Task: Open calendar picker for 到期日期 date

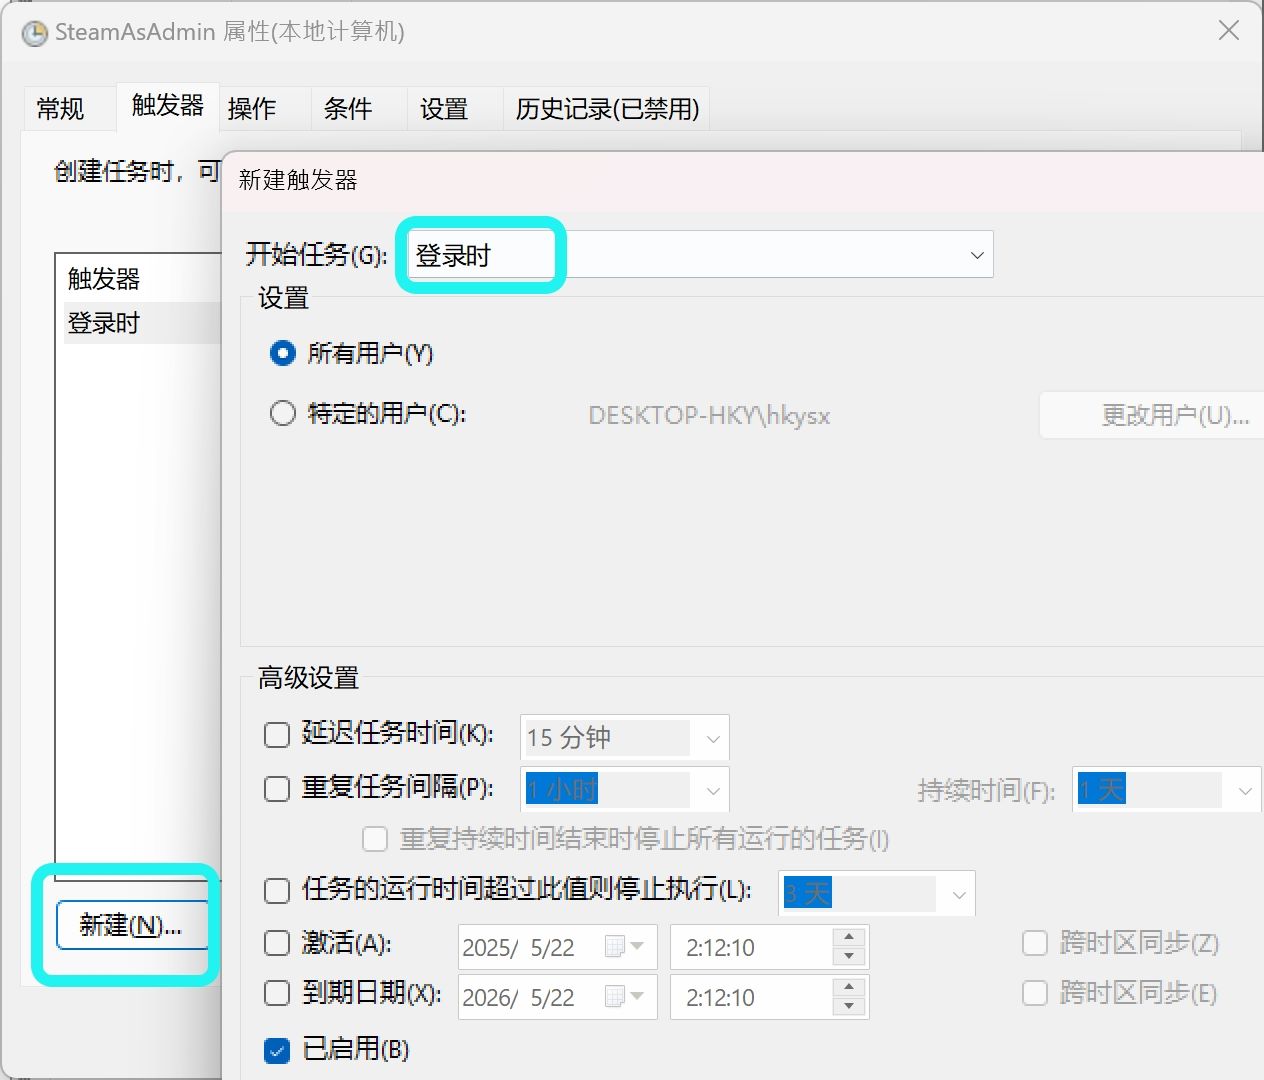Action: pyautogui.click(x=626, y=996)
